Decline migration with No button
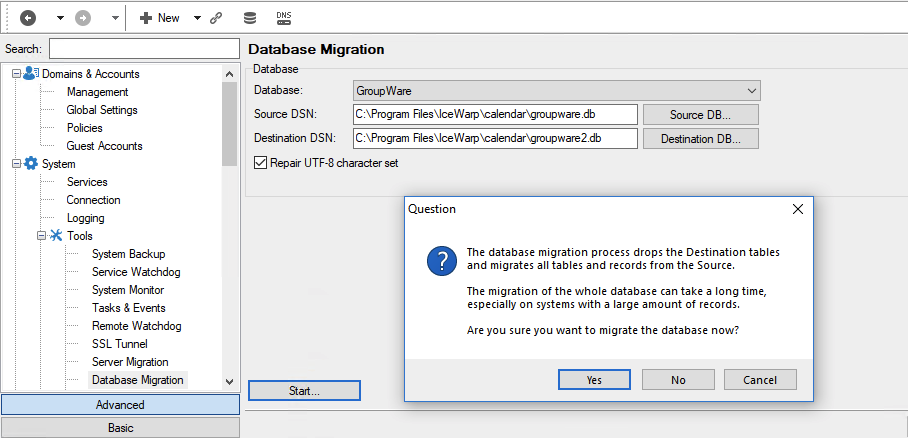Screen dimensions: 908x438 (678, 379)
